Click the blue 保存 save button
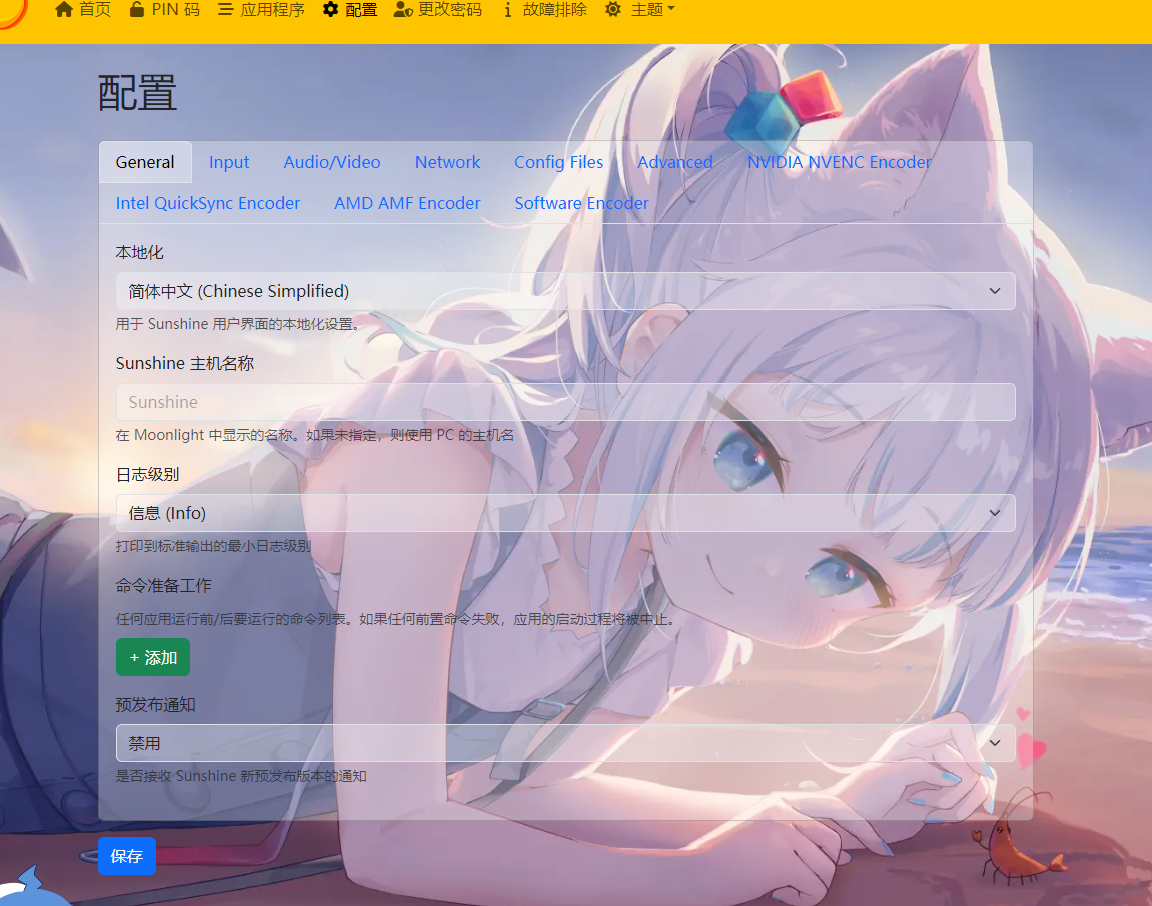 click(x=126, y=856)
